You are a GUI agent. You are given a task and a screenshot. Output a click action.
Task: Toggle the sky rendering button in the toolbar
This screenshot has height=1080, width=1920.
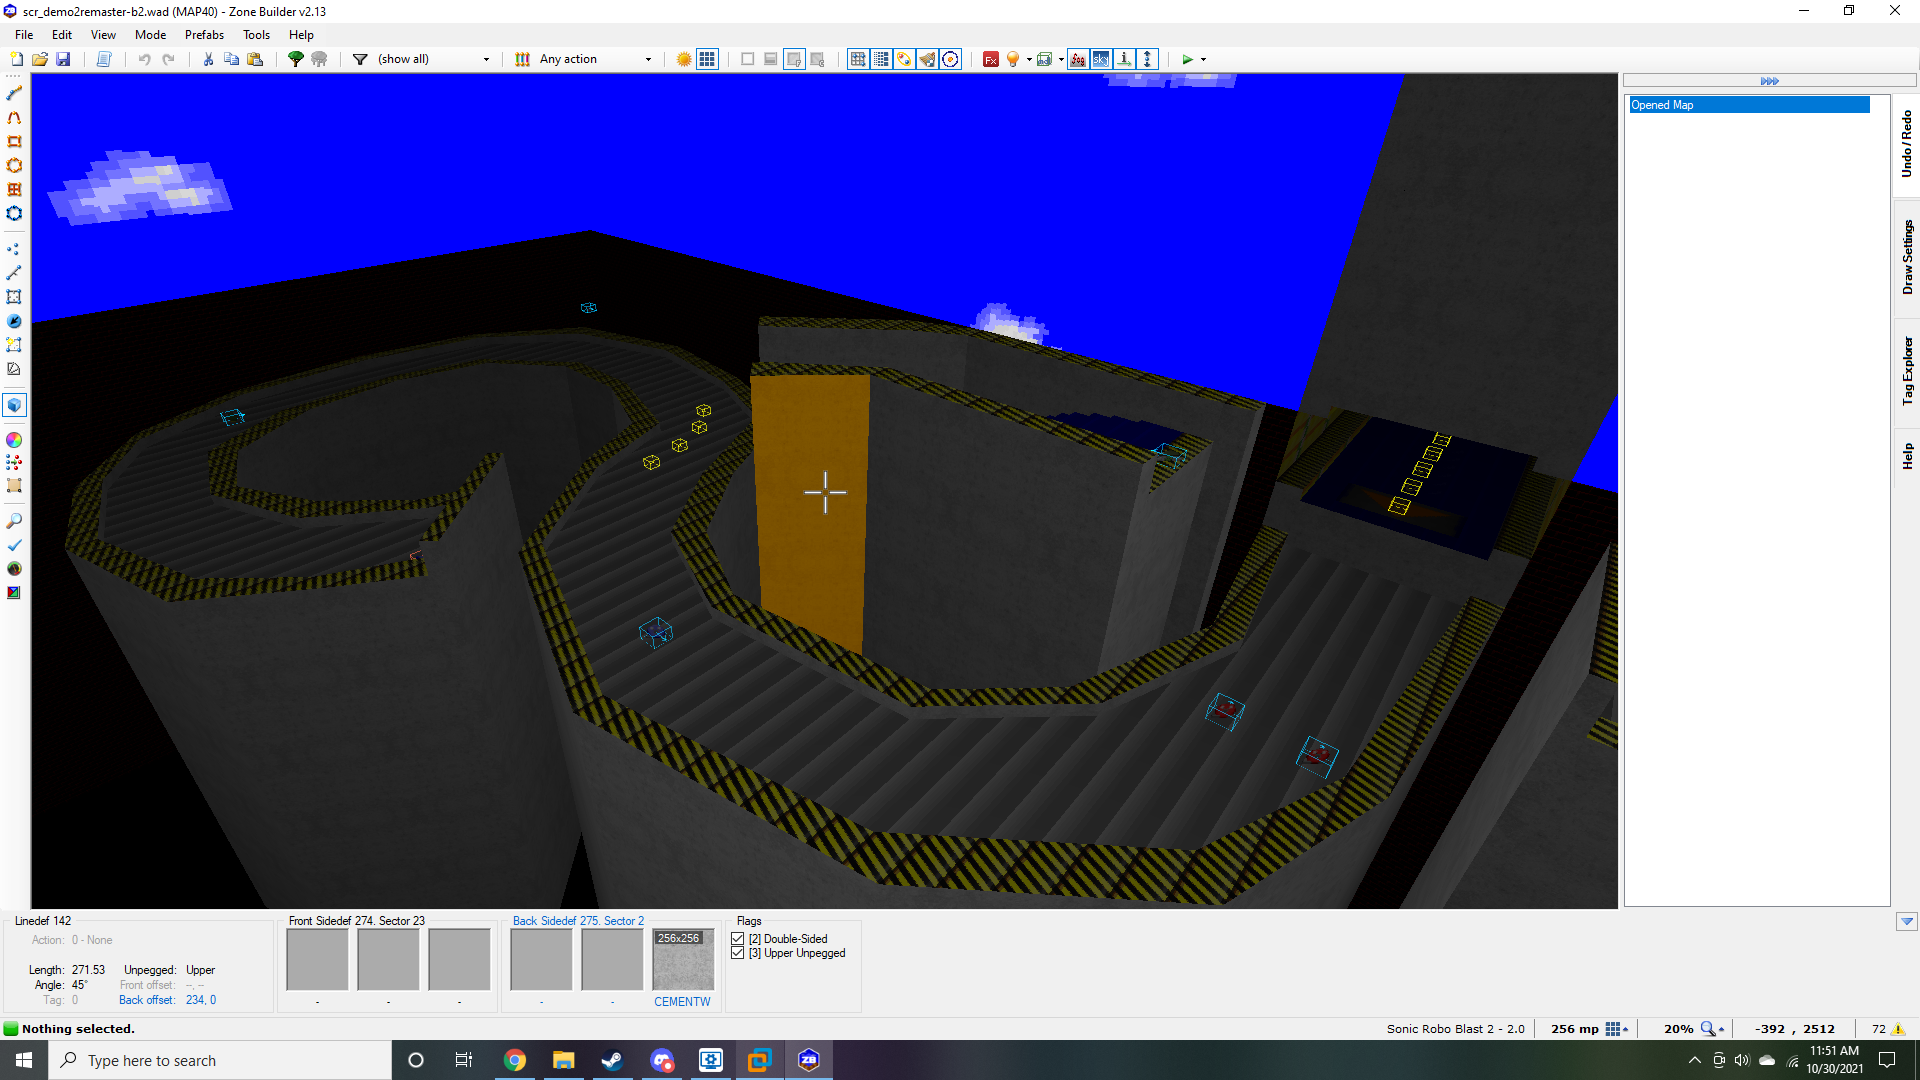click(x=1100, y=59)
